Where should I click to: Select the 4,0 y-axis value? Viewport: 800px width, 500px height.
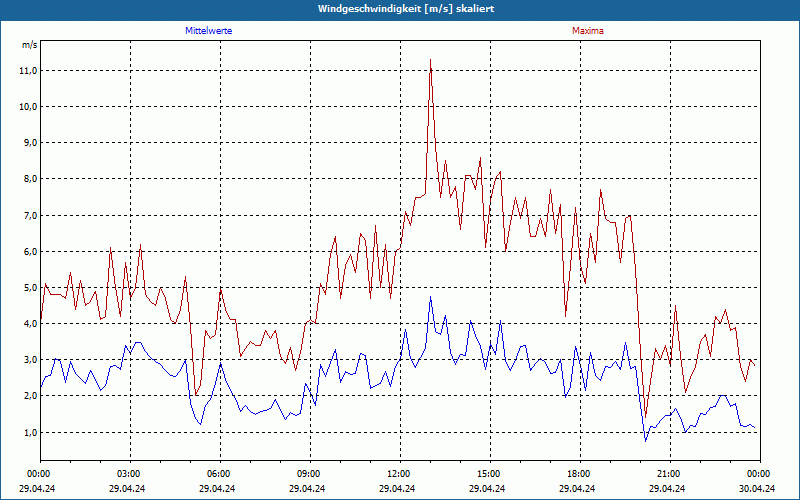(31, 323)
